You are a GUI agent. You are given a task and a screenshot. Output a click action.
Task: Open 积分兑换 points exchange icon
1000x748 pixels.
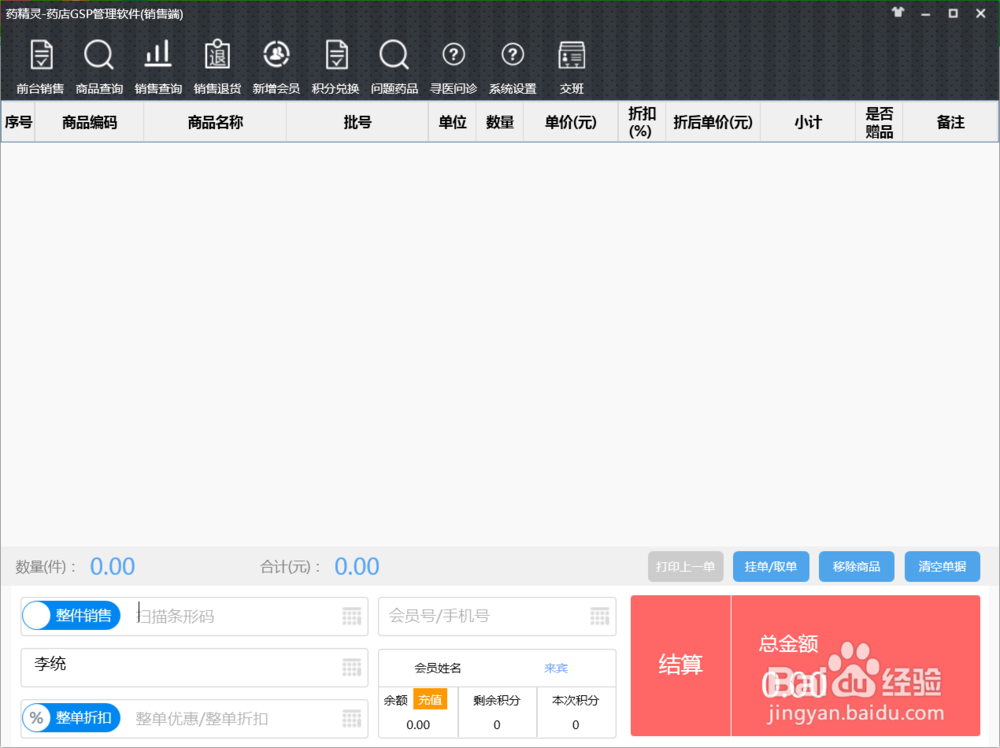335,66
